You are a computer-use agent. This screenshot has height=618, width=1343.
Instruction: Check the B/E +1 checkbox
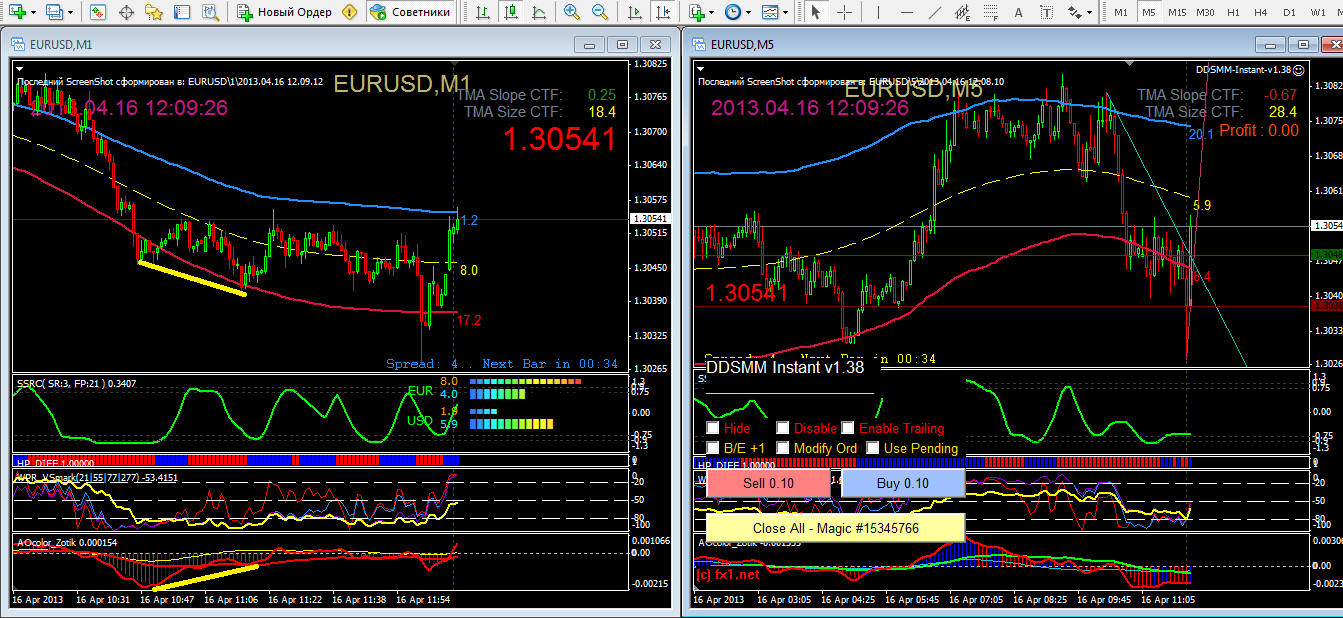click(713, 448)
